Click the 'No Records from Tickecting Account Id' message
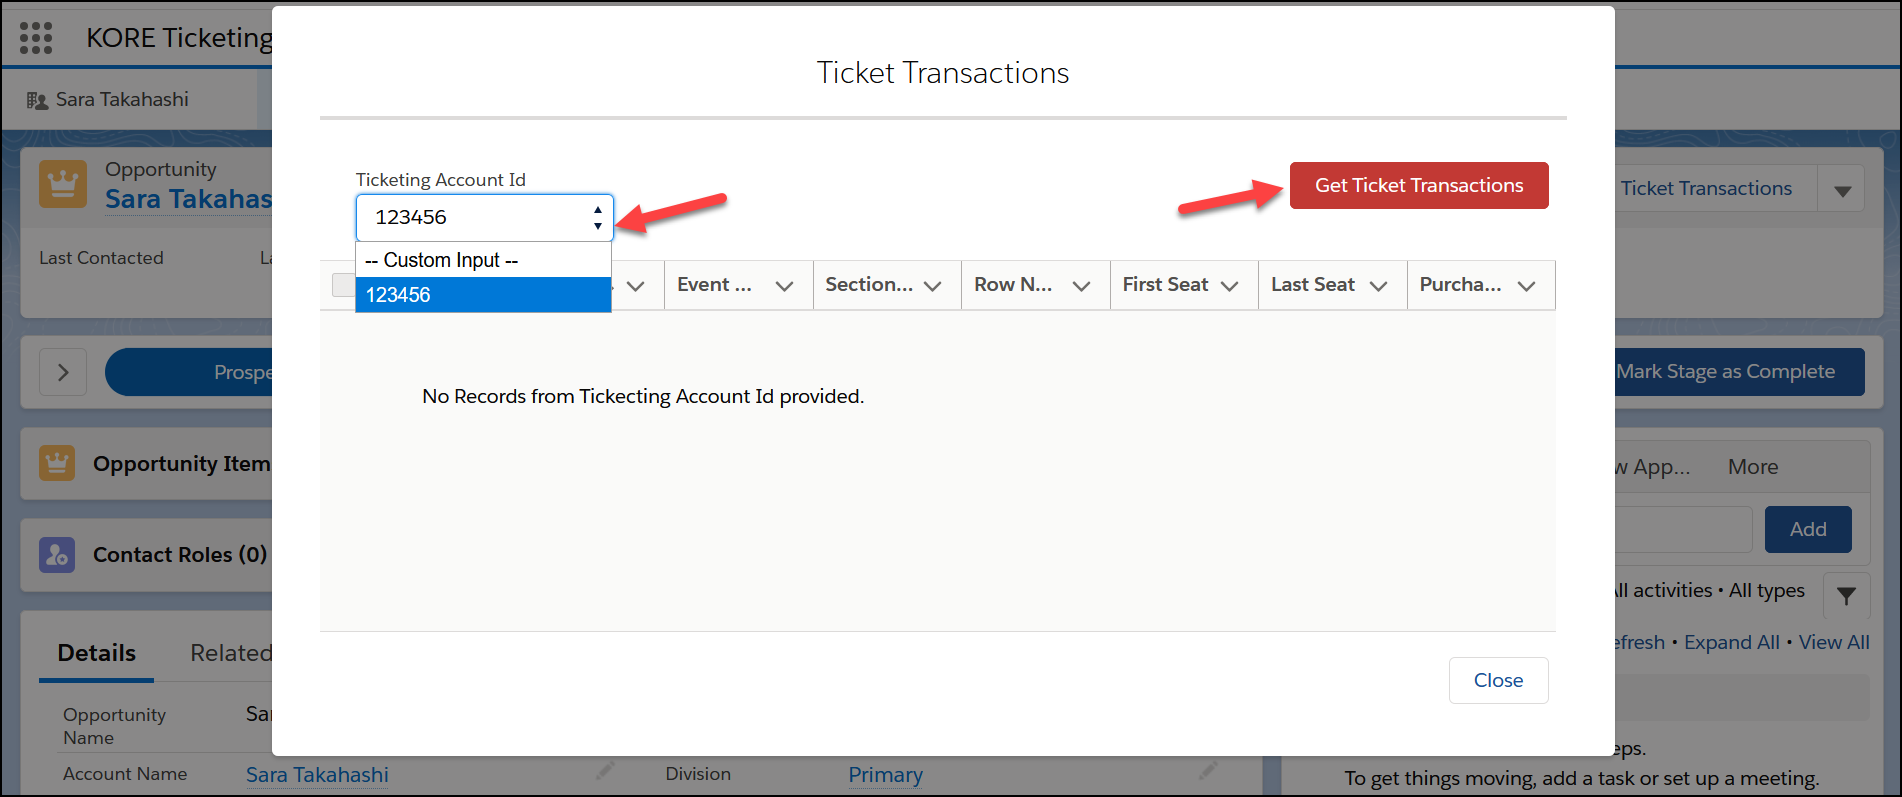Image resolution: width=1902 pixels, height=797 pixels. tap(643, 396)
